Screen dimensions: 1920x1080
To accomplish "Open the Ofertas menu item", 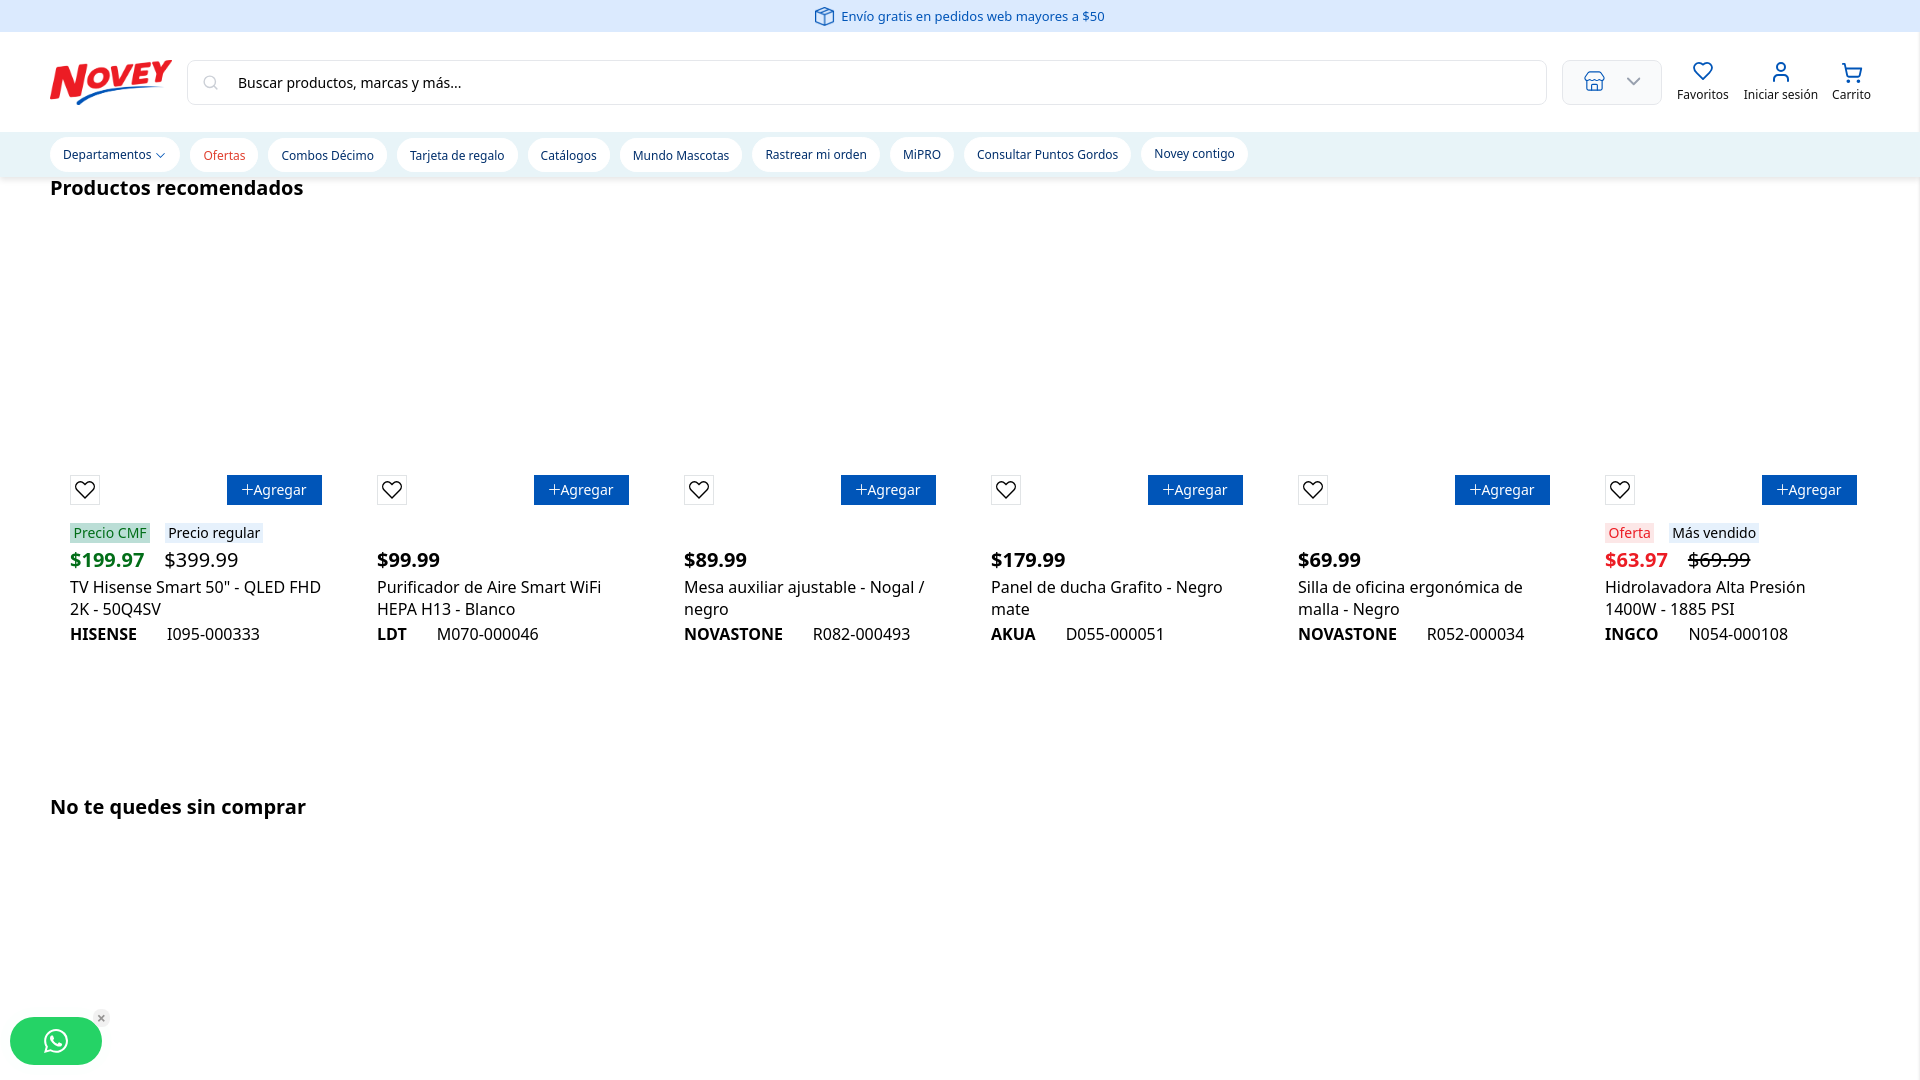I will [224, 155].
